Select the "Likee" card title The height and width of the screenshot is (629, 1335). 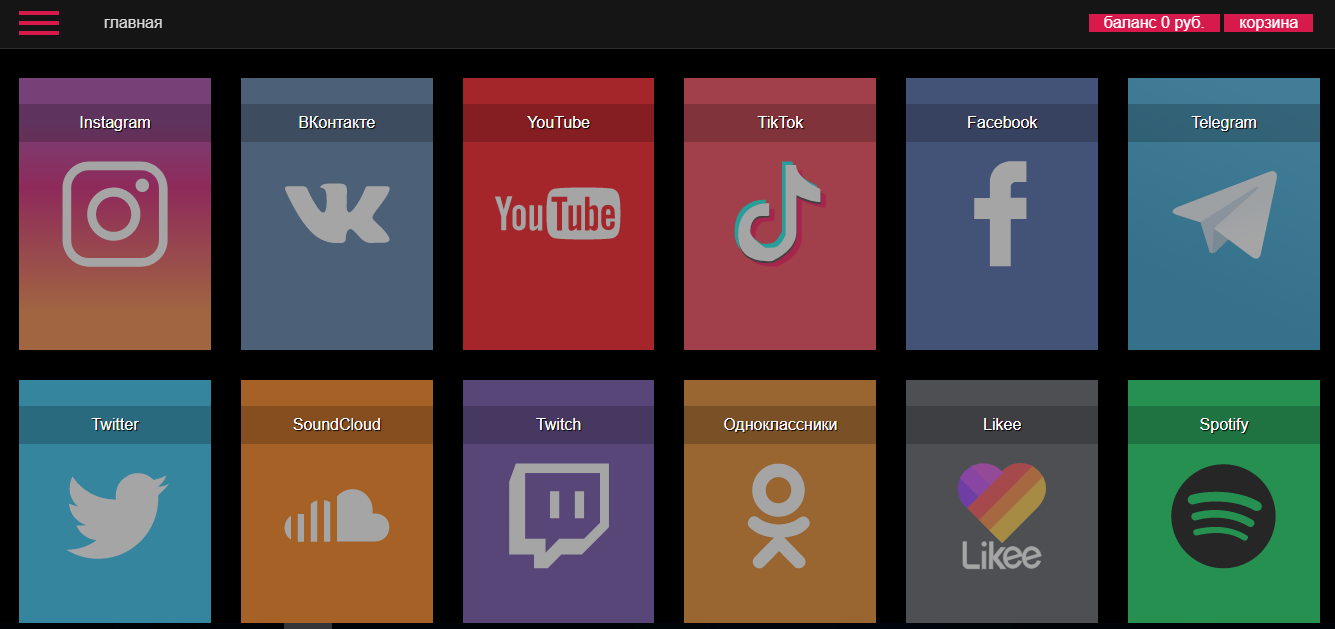click(x=1002, y=425)
